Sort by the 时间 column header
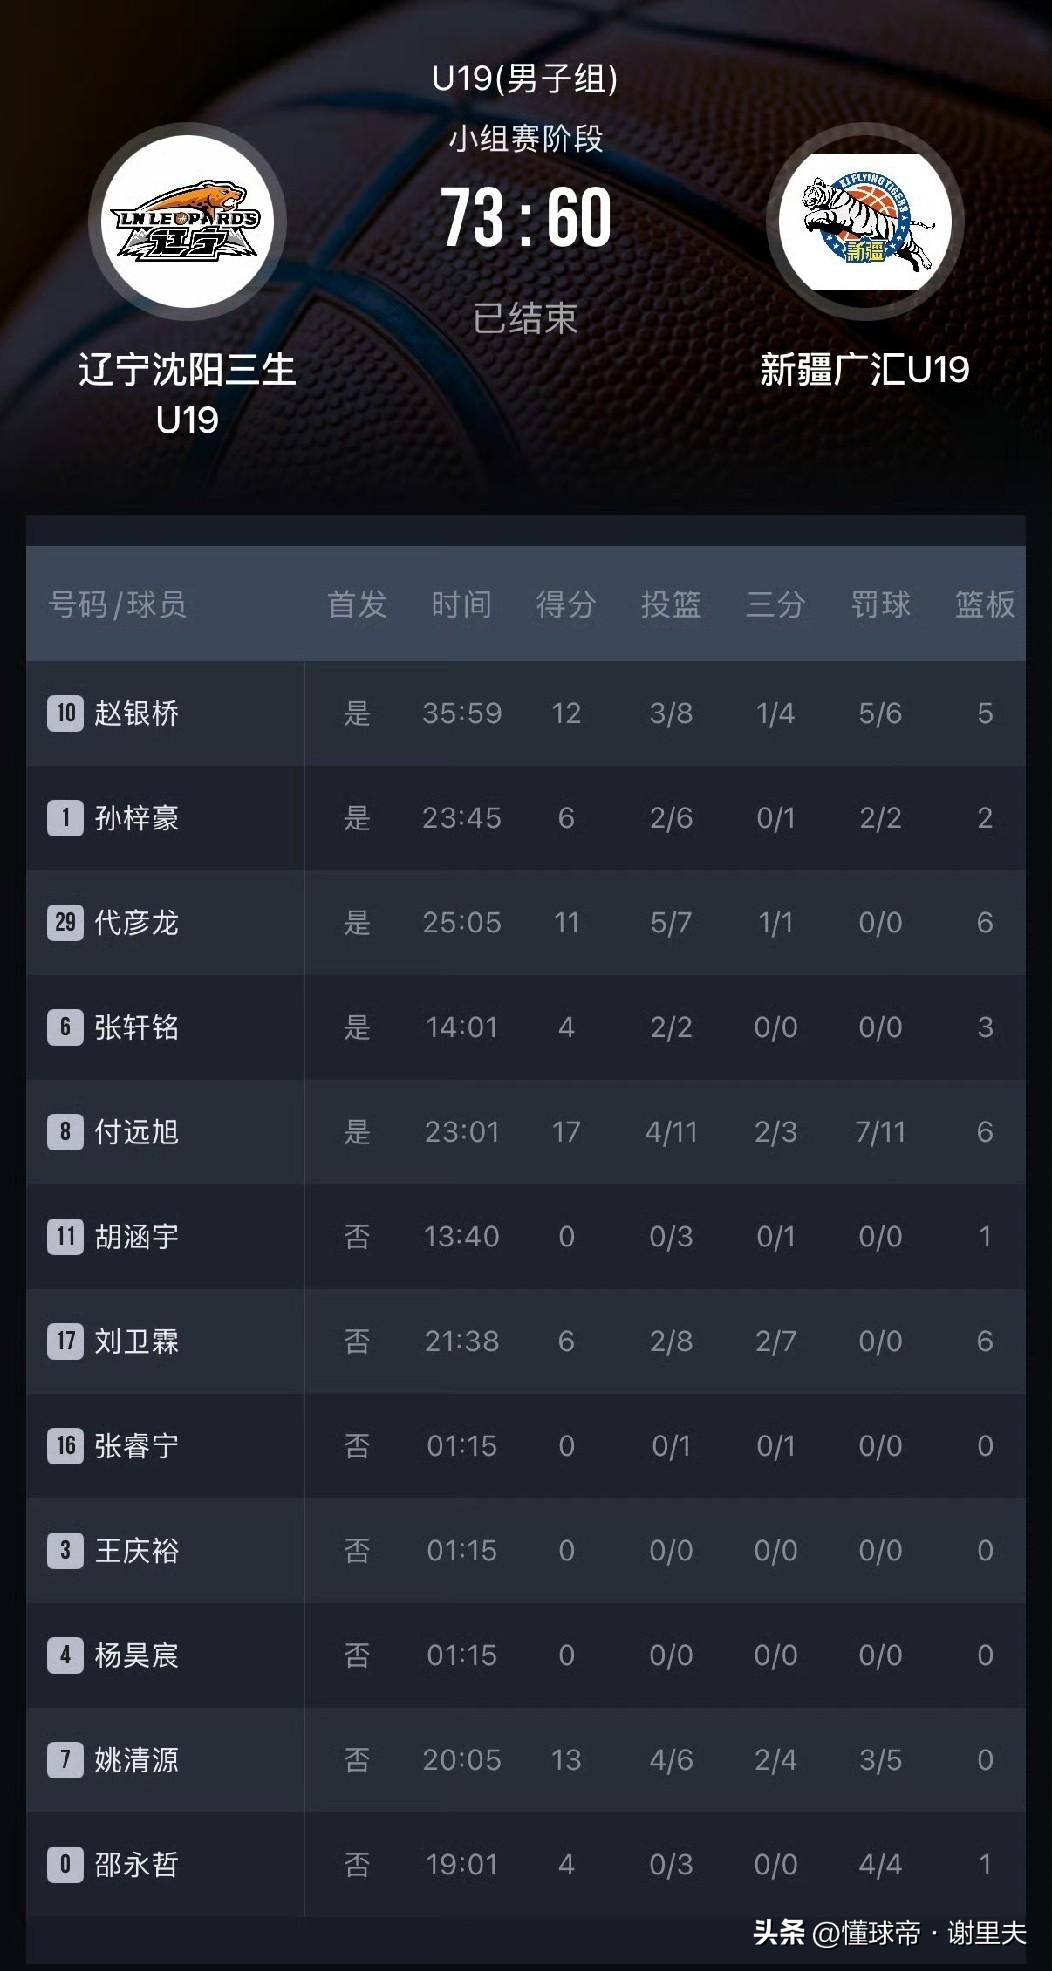This screenshot has width=1052, height=1971. (x=461, y=604)
